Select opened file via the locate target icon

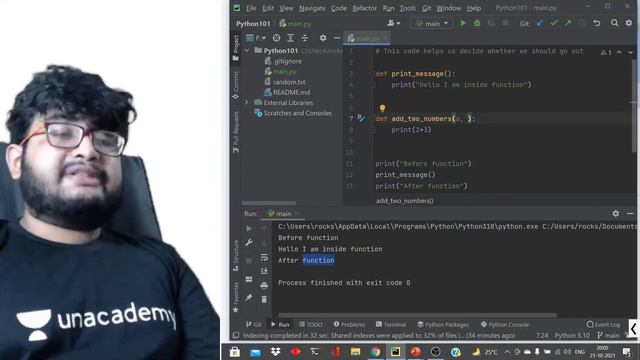pyautogui.click(x=276, y=38)
